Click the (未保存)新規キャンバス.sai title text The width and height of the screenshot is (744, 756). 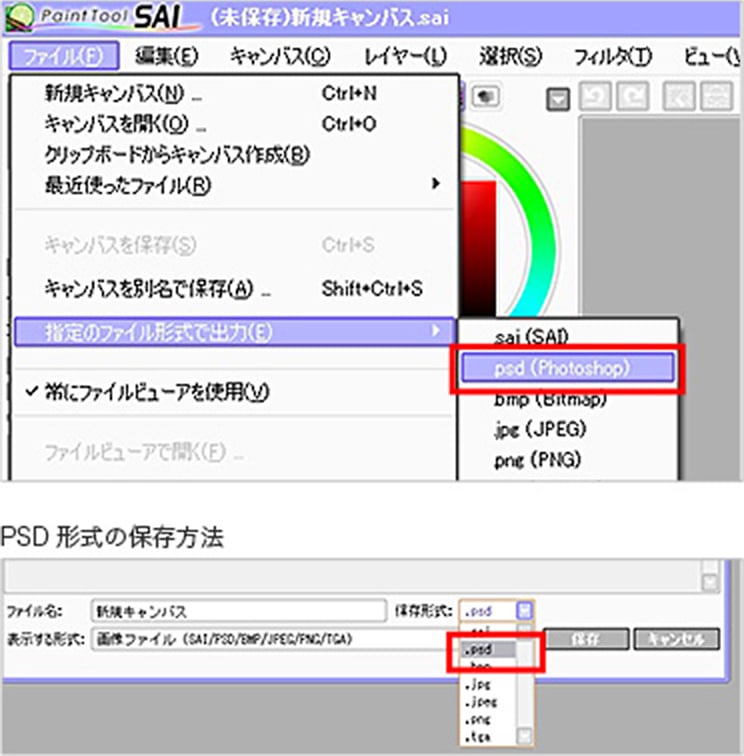click(x=329, y=18)
